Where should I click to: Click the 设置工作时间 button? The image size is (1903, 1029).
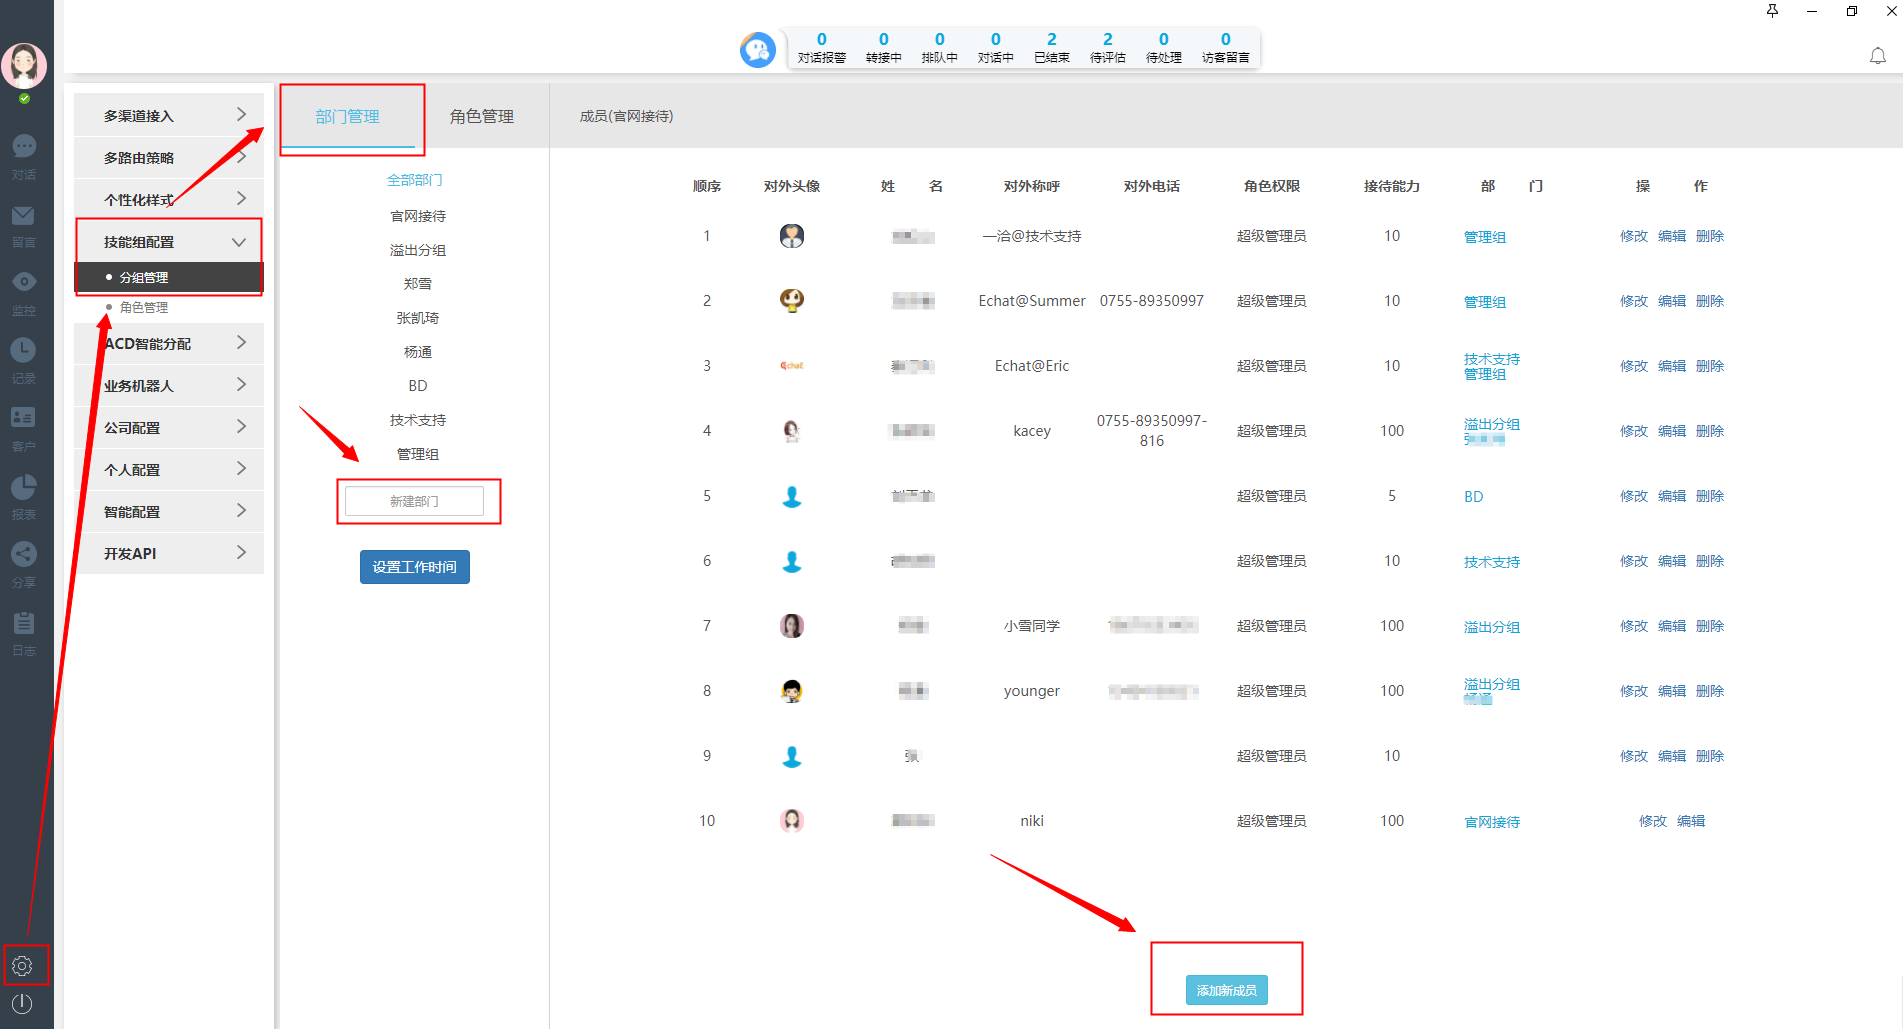pos(415,567)
